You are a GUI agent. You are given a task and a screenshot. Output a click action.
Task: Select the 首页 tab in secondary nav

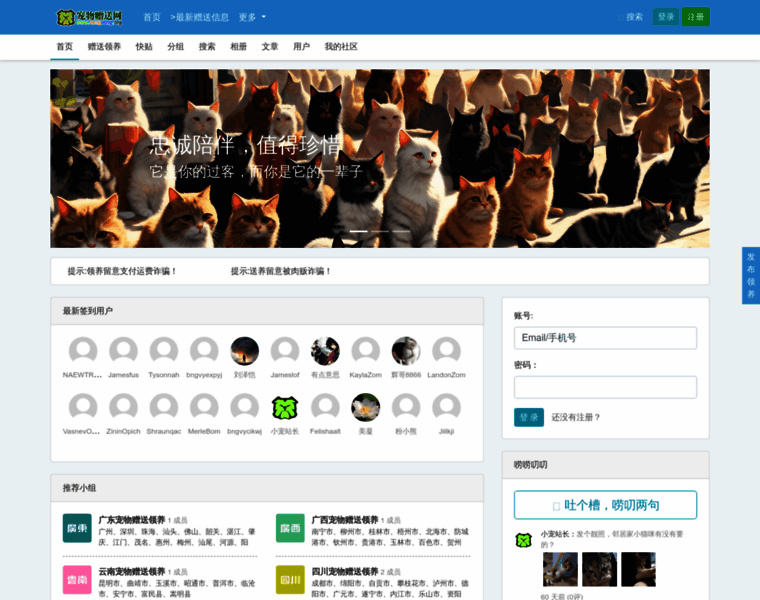(x=64, y=47)
